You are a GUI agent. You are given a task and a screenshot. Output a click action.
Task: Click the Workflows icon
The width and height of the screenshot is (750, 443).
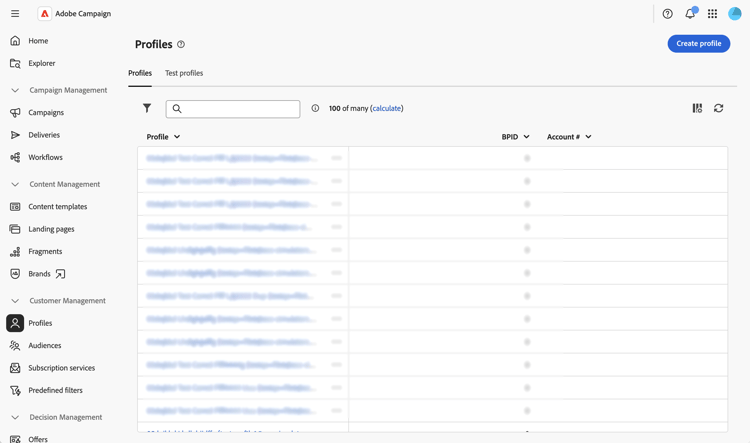15,157
